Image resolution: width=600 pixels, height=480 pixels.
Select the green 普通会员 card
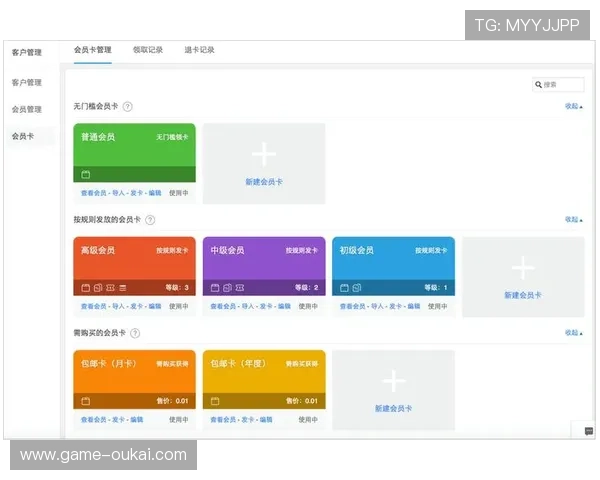point(134,153)
